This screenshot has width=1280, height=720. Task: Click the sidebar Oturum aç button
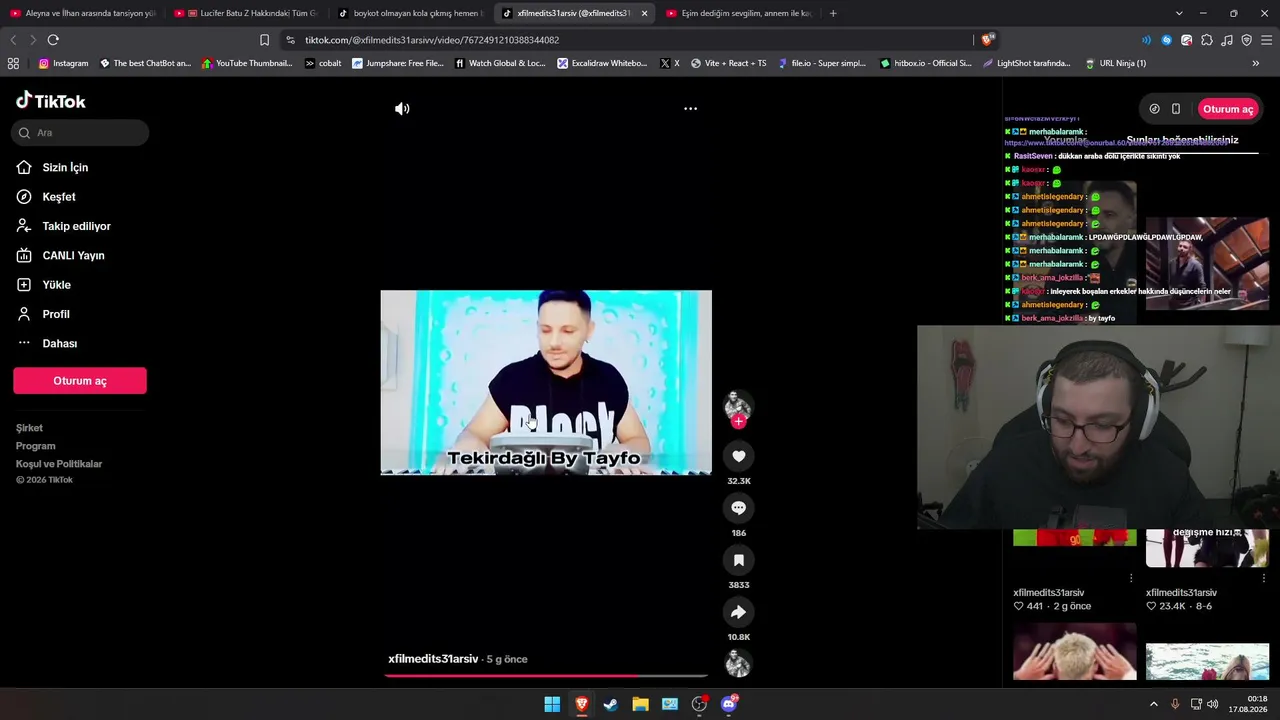pos(80,381)
